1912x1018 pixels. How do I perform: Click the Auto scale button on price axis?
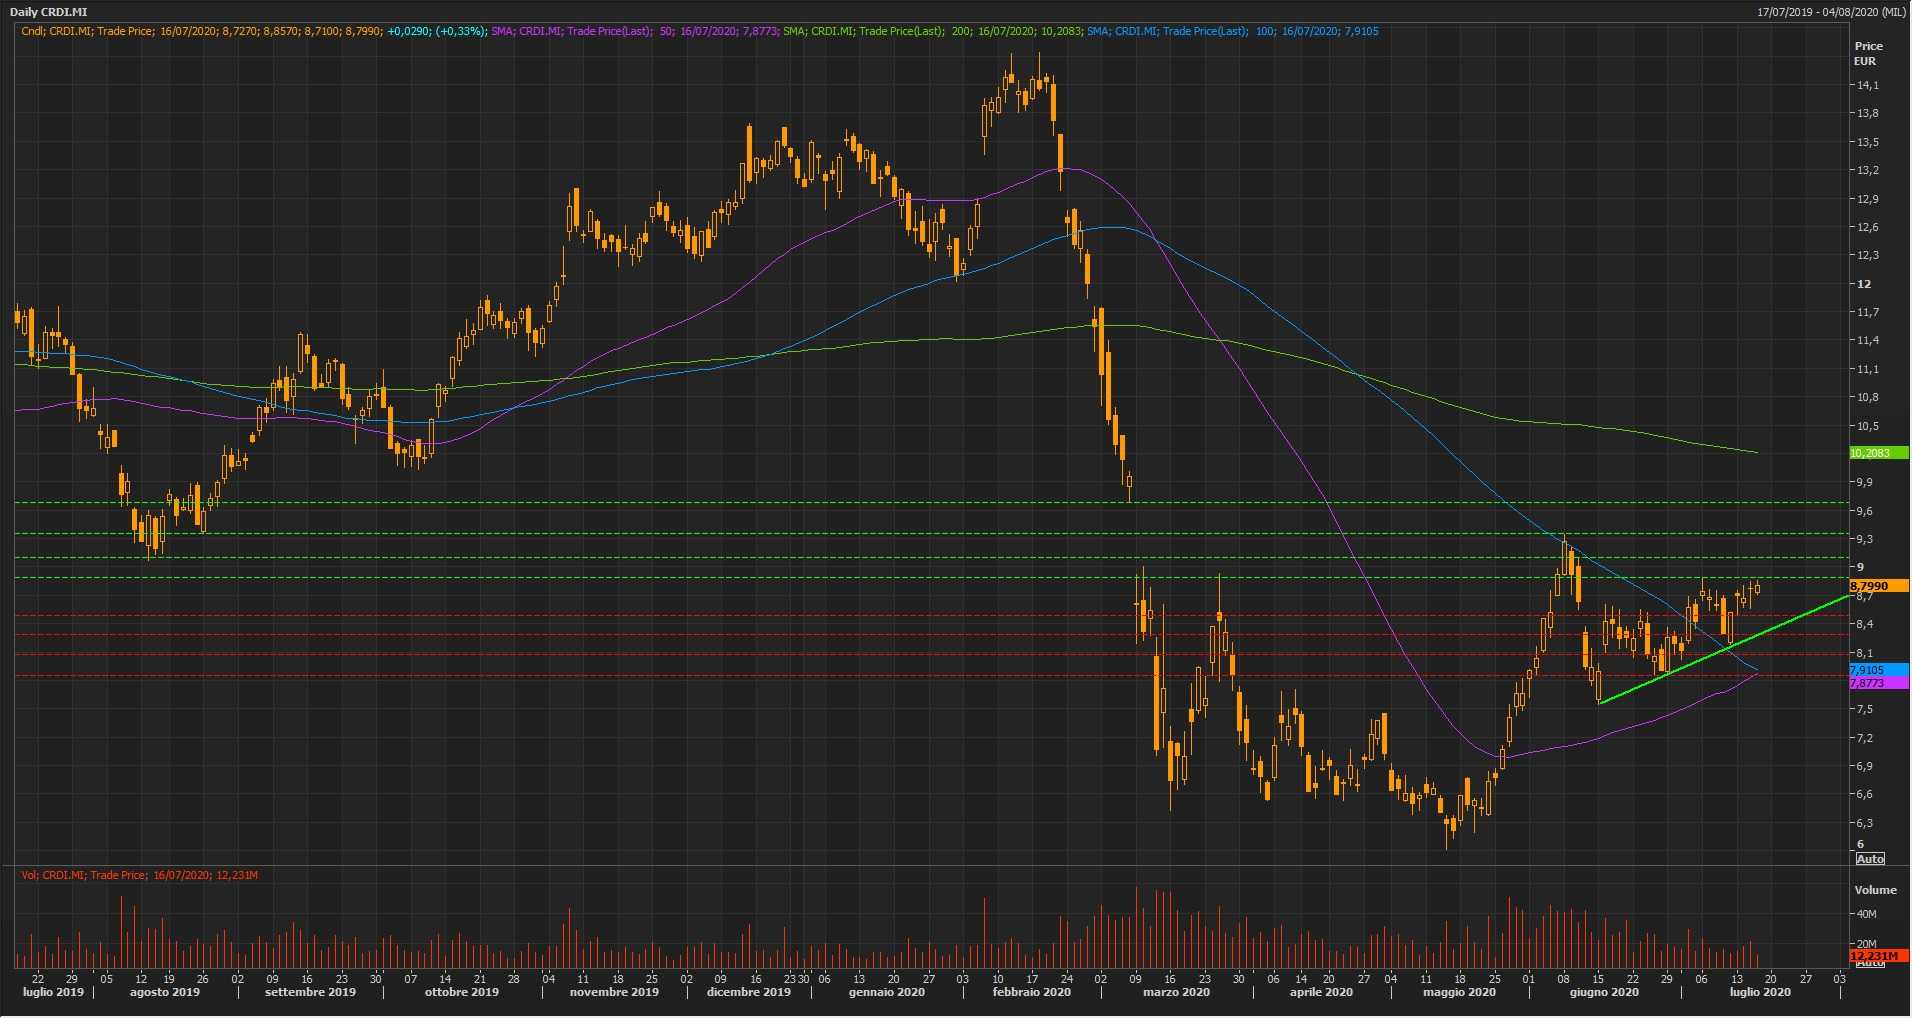coord(1869,859)
